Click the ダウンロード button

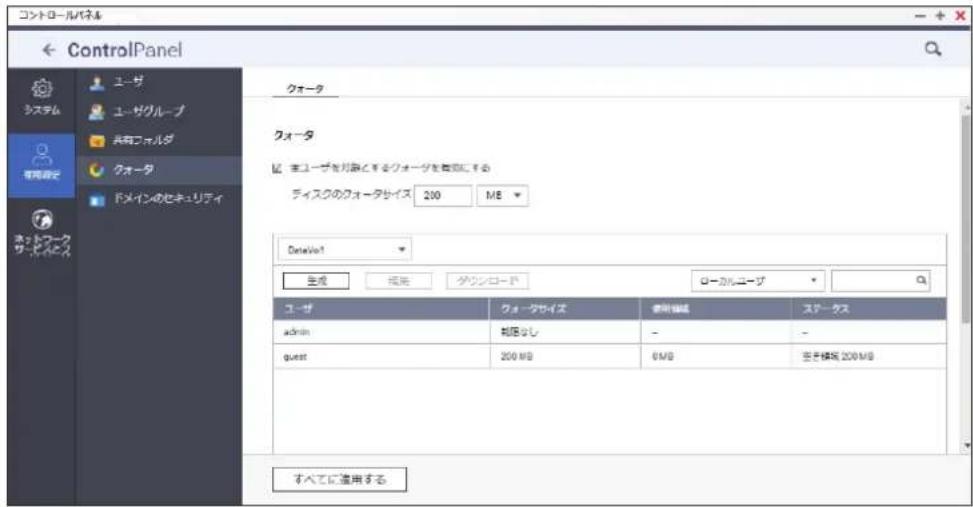487,281
